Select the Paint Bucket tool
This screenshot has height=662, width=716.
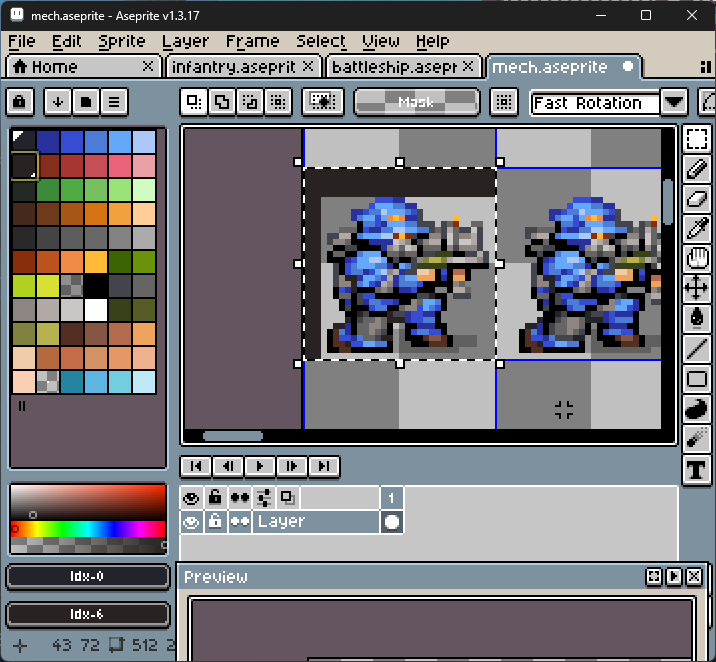pyautogui.click(x=697, y=318)
